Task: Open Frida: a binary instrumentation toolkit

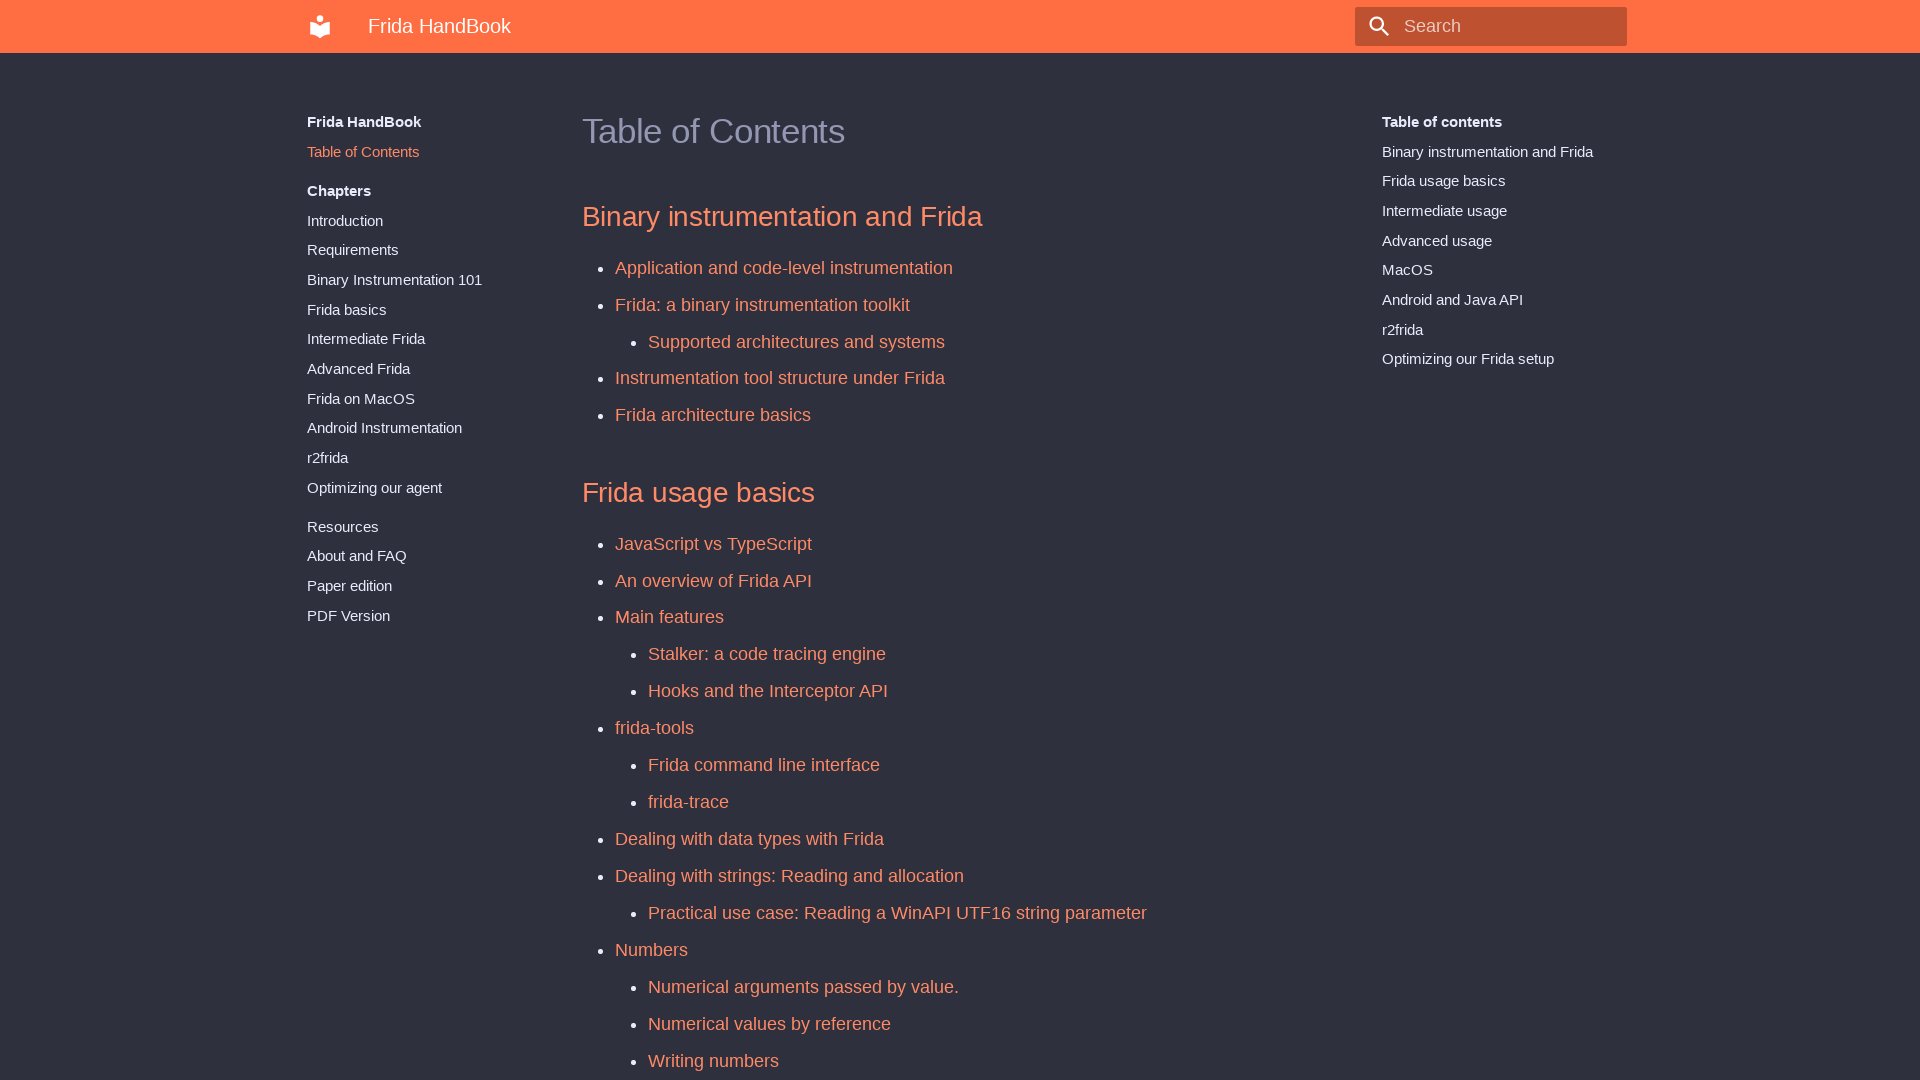Action: tap(762, 305)
